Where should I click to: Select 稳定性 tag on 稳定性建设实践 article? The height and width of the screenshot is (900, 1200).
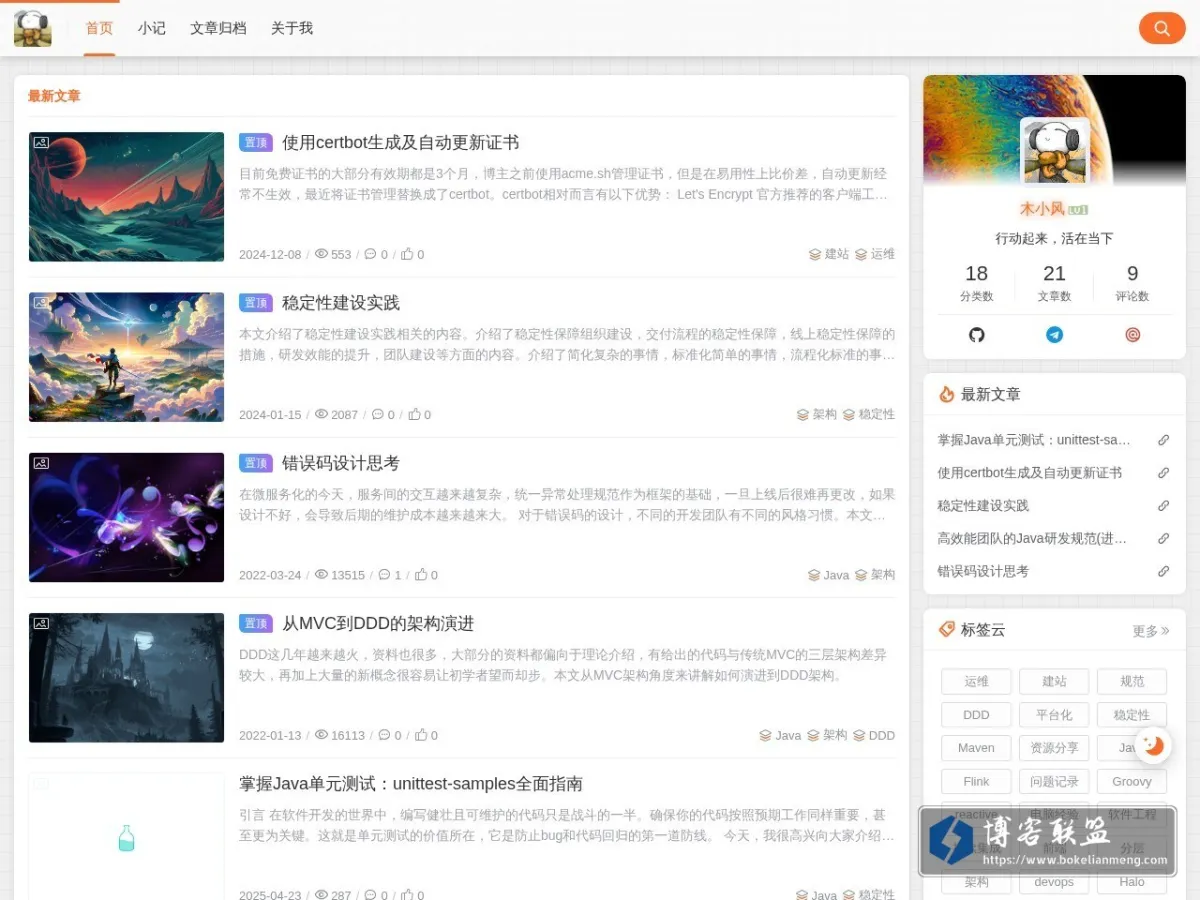click(x=869, y=414)
